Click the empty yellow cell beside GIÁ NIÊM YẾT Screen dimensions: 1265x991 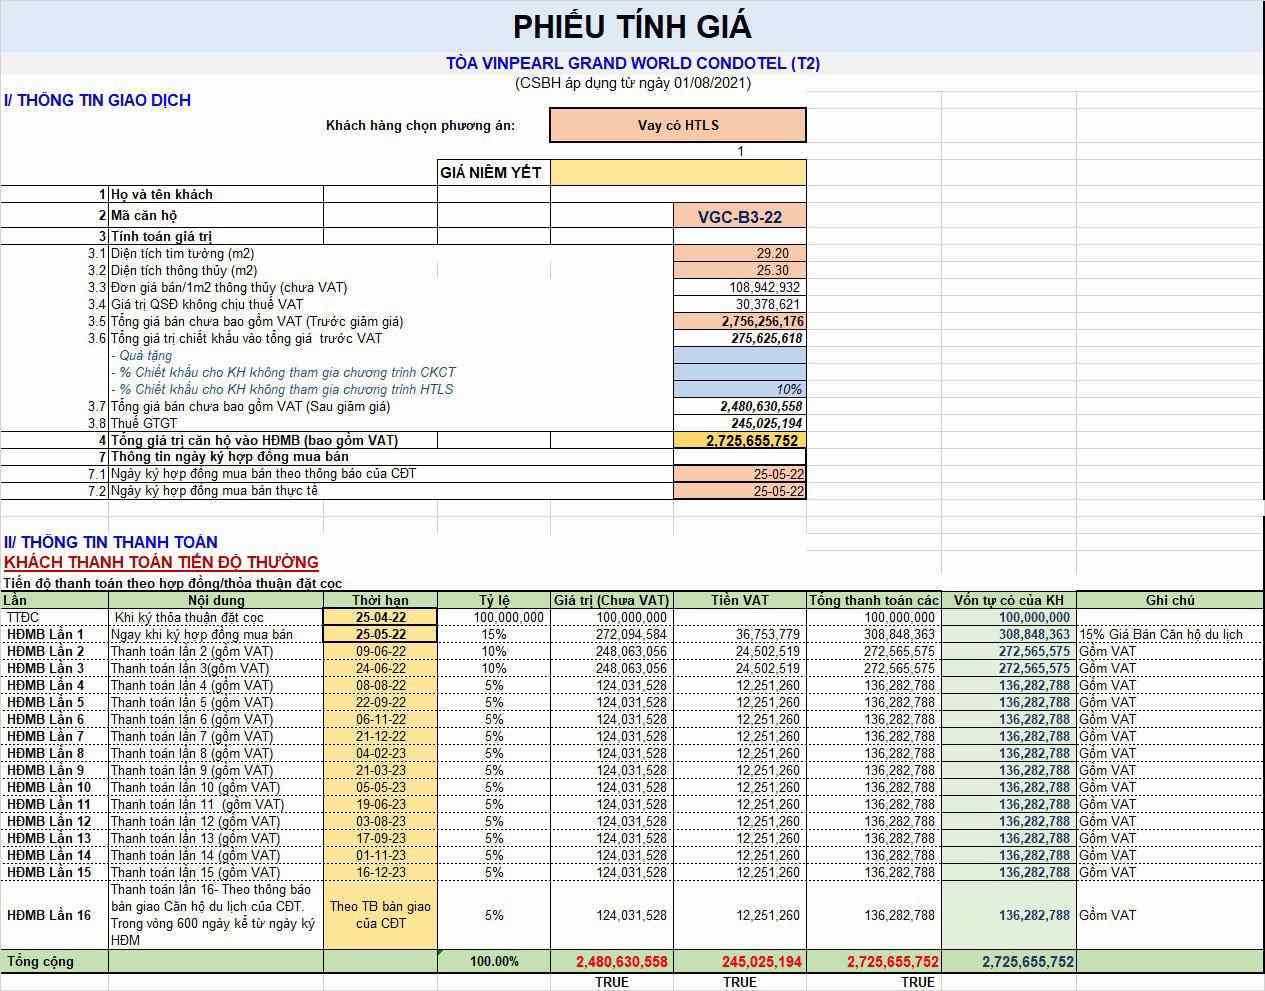point(678,172)
